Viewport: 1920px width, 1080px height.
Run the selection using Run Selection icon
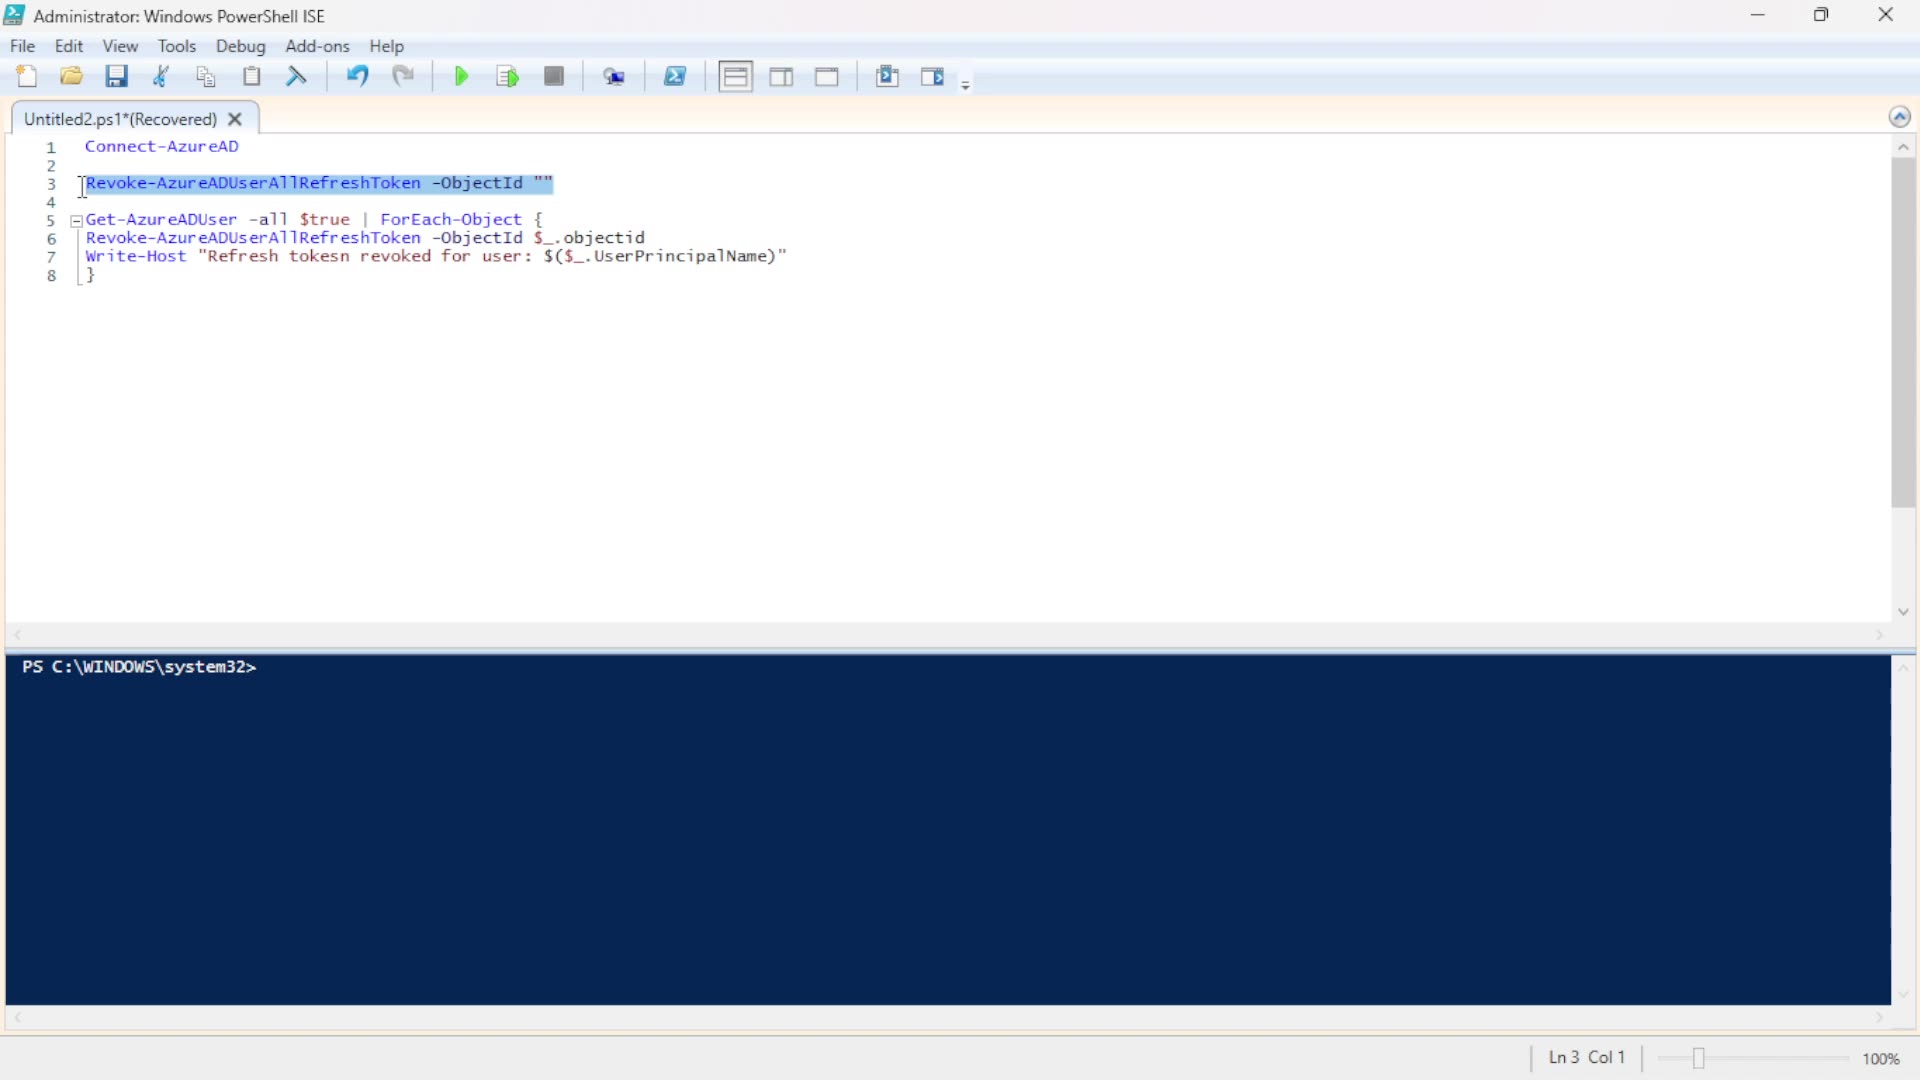coord(507,76)
